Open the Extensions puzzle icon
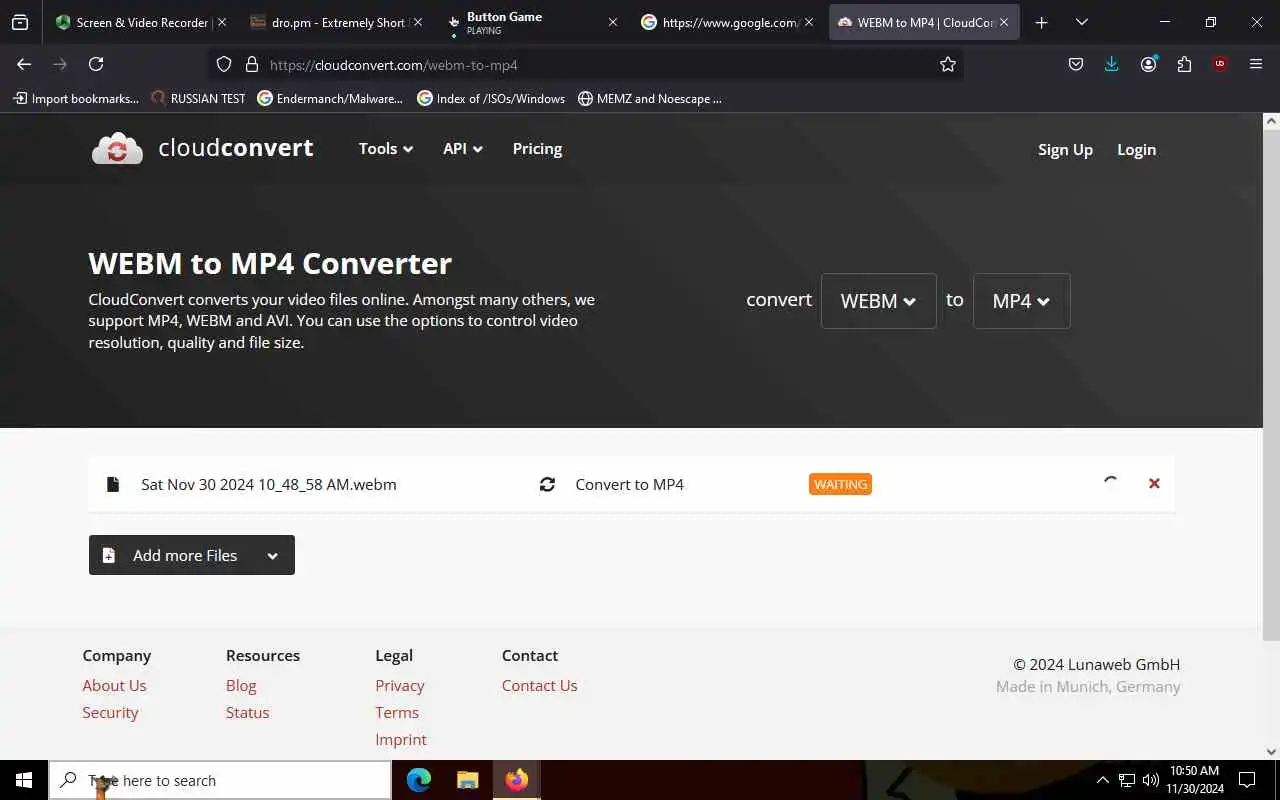This screenshot has width=1280, height=800. pos(1184,64)
